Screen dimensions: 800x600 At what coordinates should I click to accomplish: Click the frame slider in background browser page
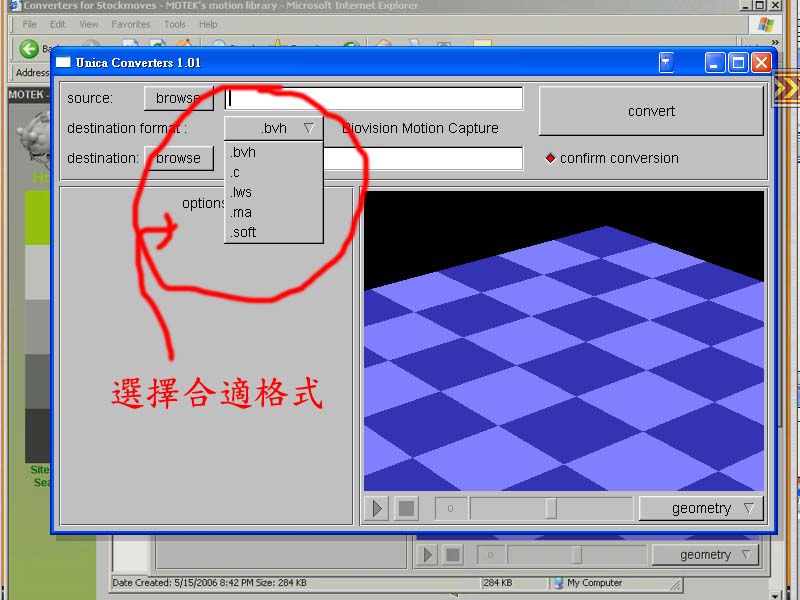point(577,555)
